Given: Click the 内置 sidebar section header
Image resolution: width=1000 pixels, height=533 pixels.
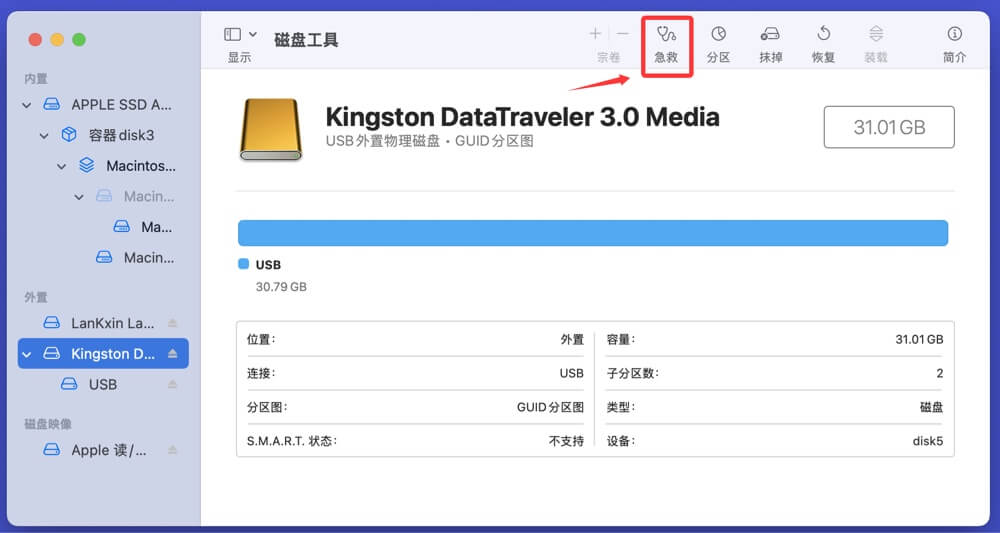Looking at the screenshot, I should pyautogui.click(x=36, y=78).
